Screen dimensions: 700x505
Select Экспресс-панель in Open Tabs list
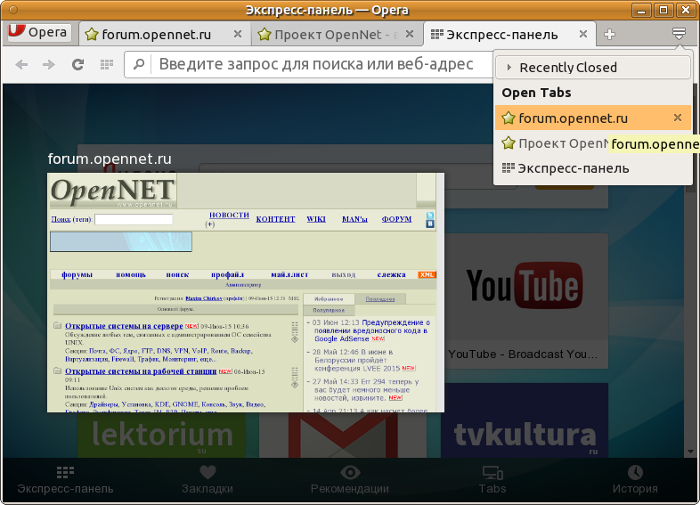[x=593, y=168]
